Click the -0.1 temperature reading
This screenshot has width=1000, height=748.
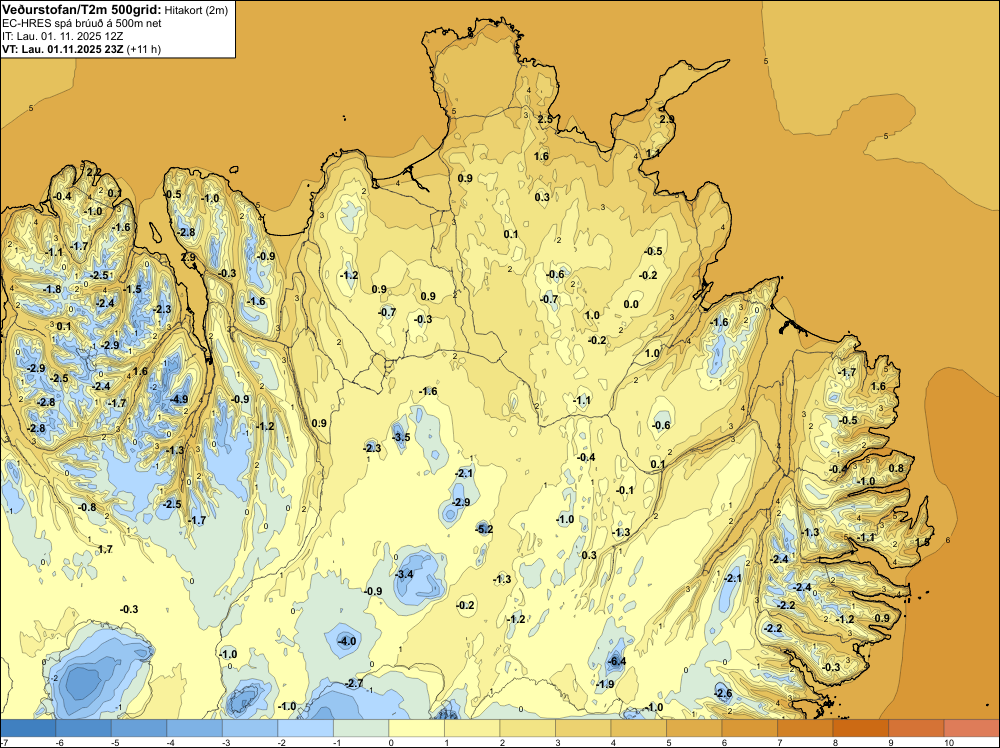[x=625, y=490]
